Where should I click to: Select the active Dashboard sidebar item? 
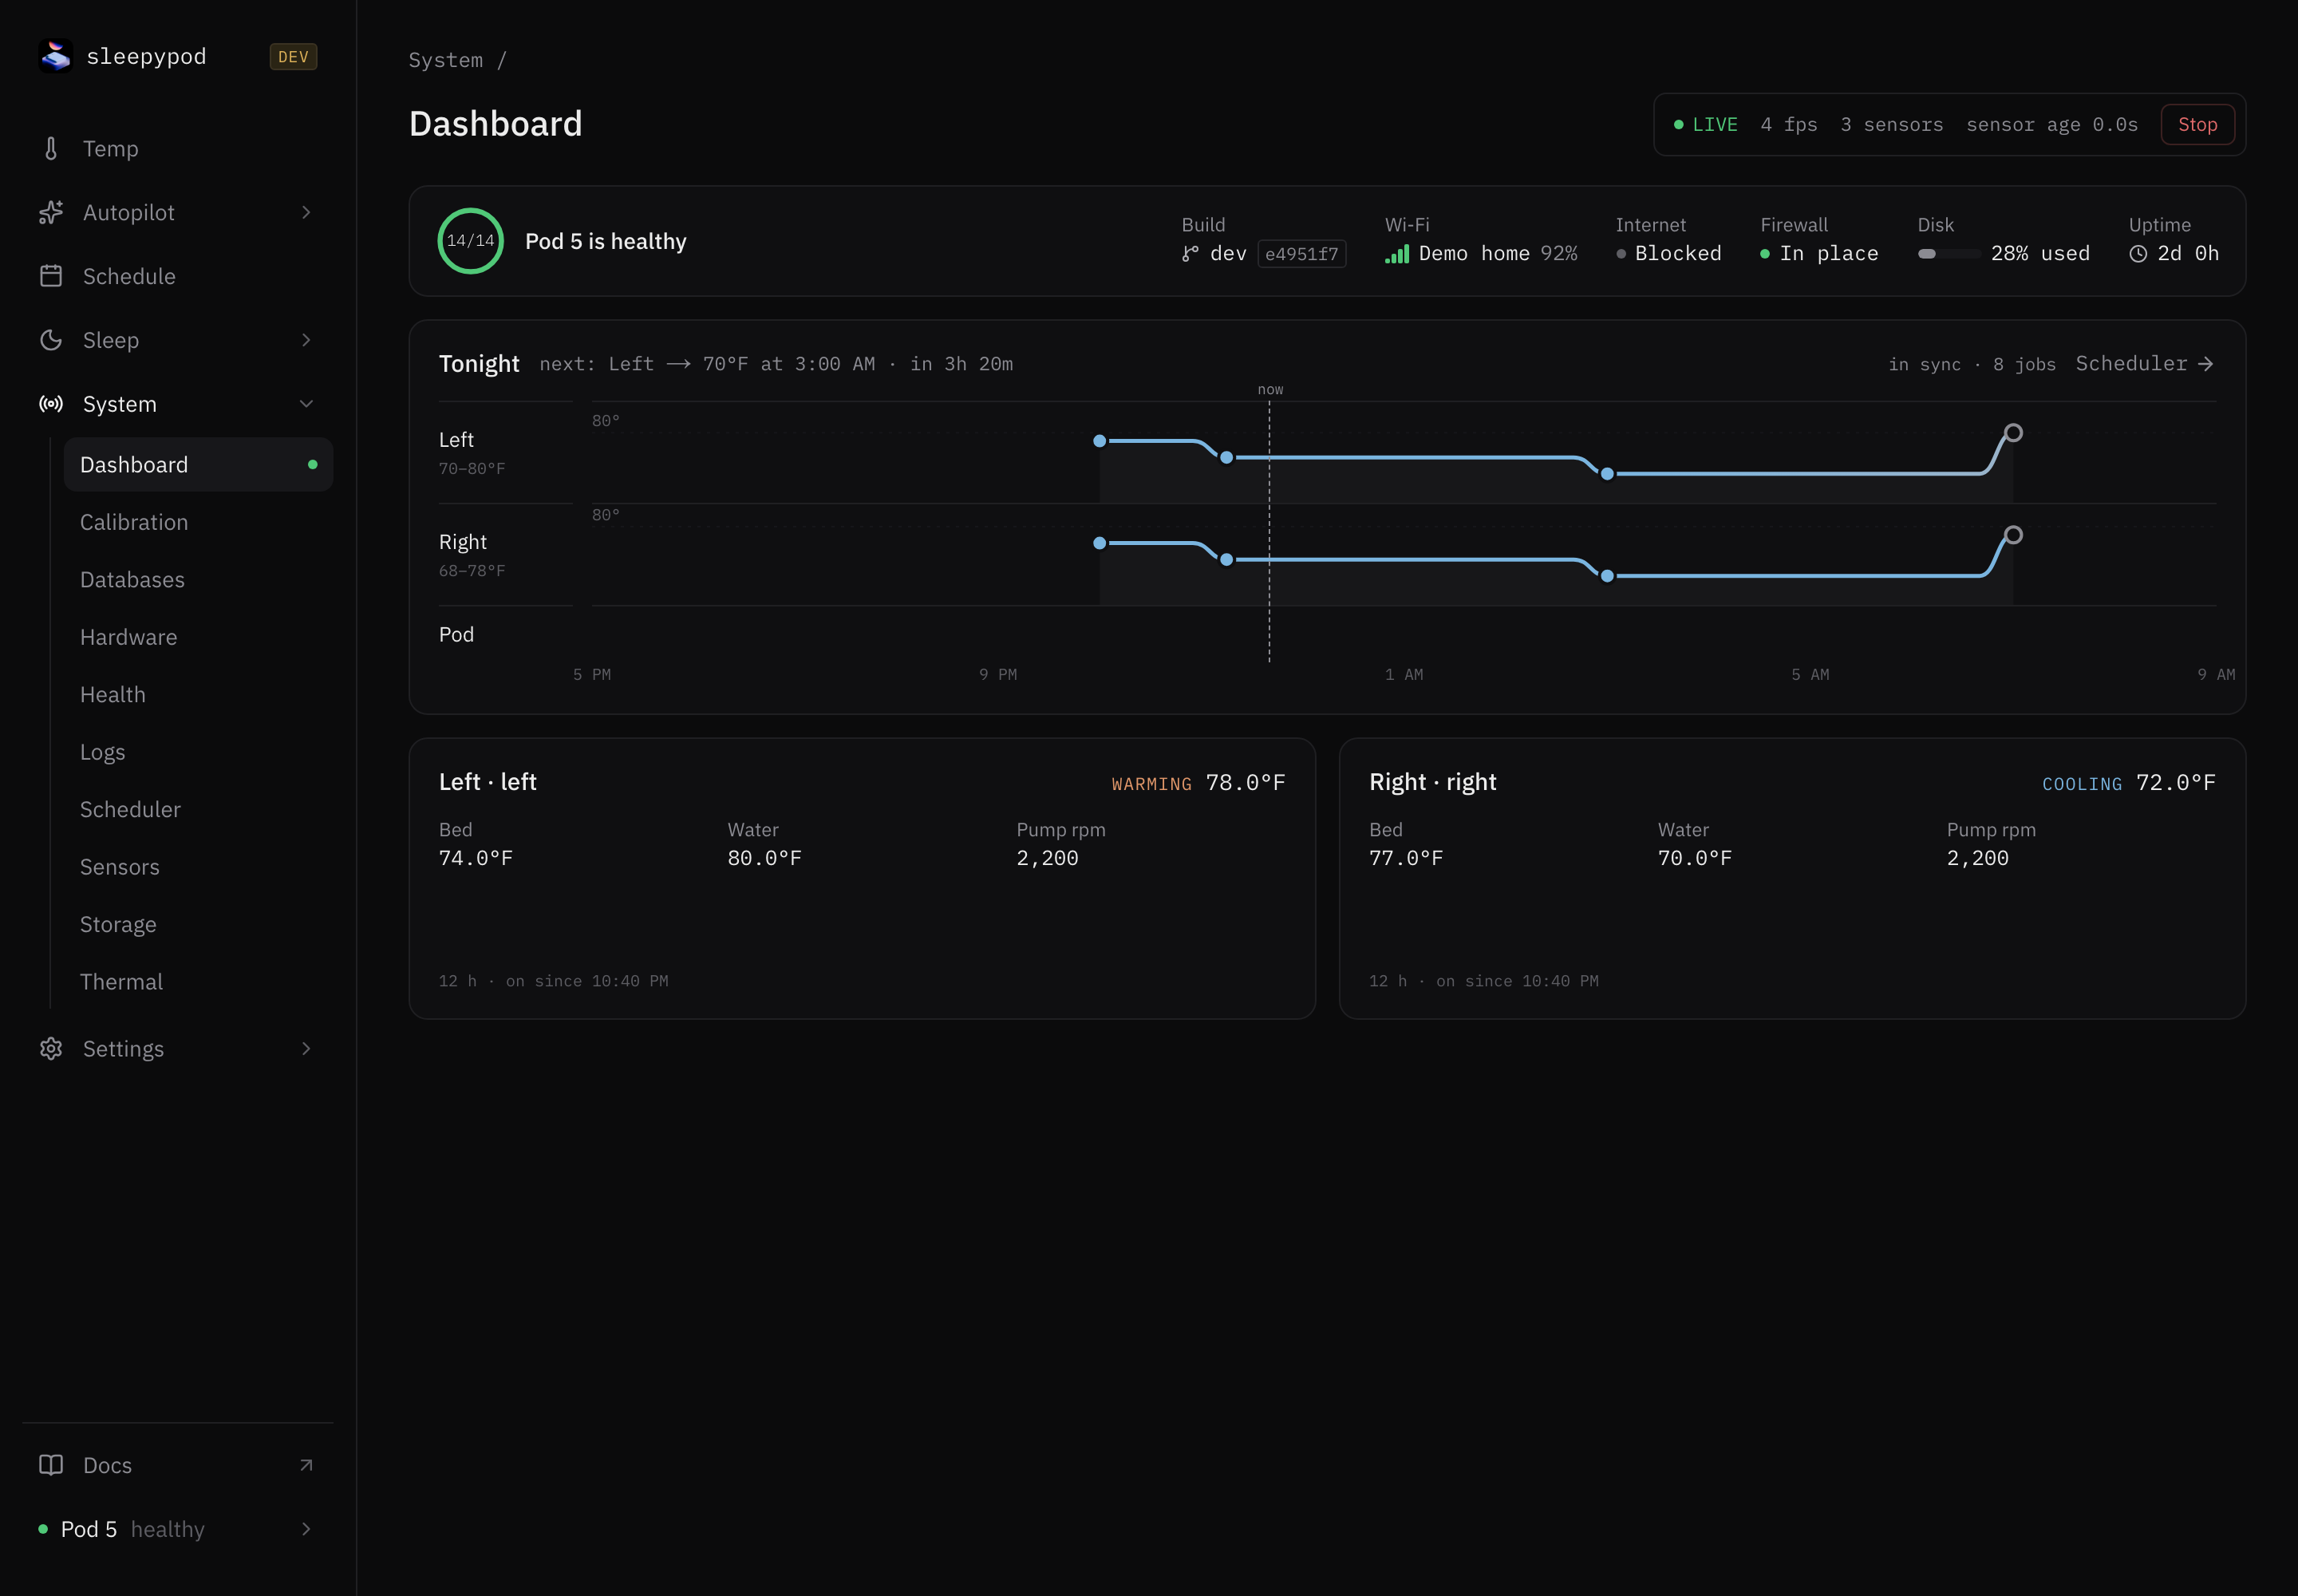coord(198,465)
